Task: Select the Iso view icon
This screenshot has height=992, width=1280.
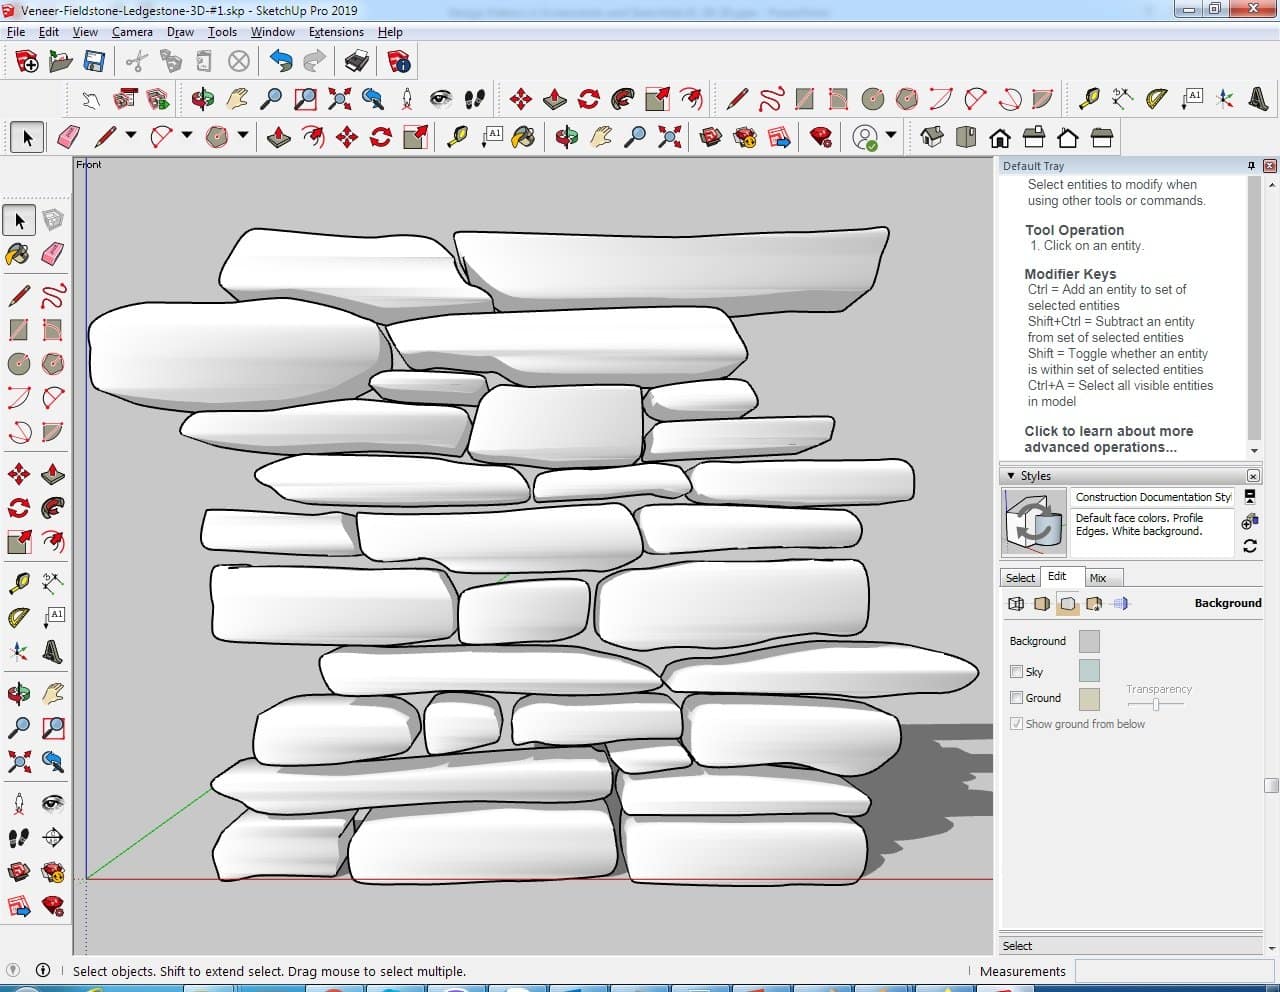Action: tap(932, 137)
